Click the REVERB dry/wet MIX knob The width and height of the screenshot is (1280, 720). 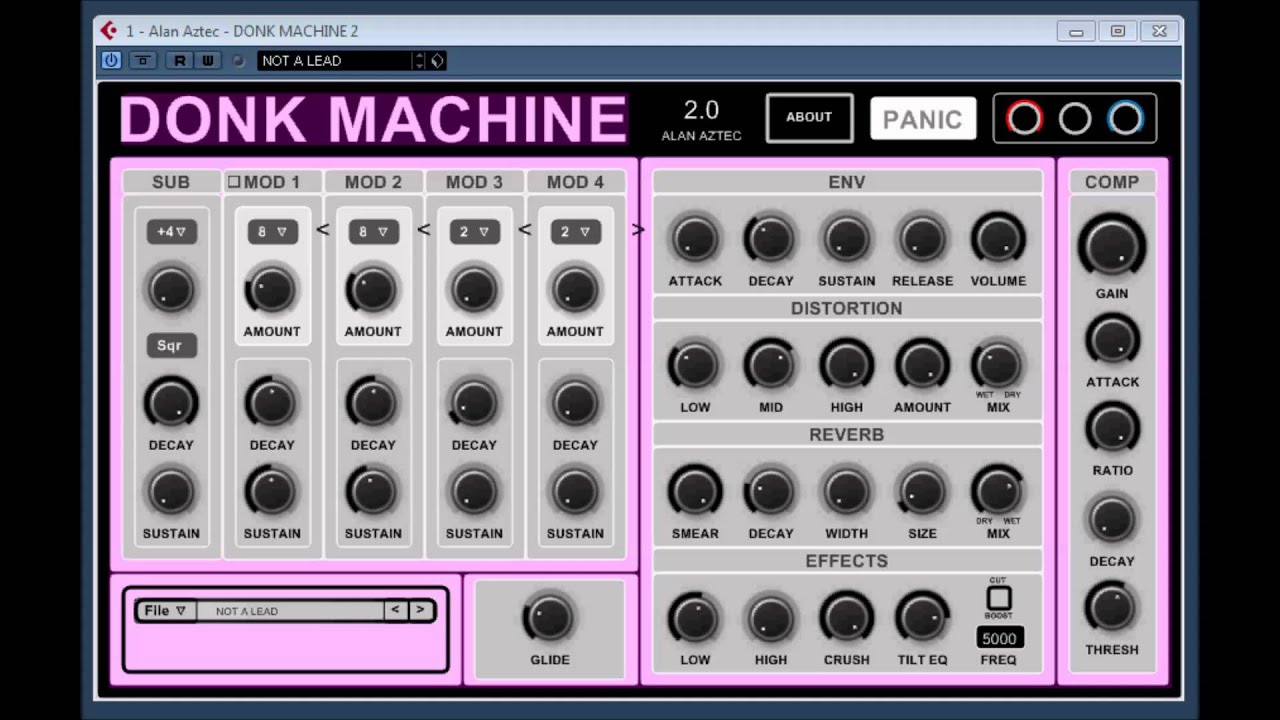point(998,492)
